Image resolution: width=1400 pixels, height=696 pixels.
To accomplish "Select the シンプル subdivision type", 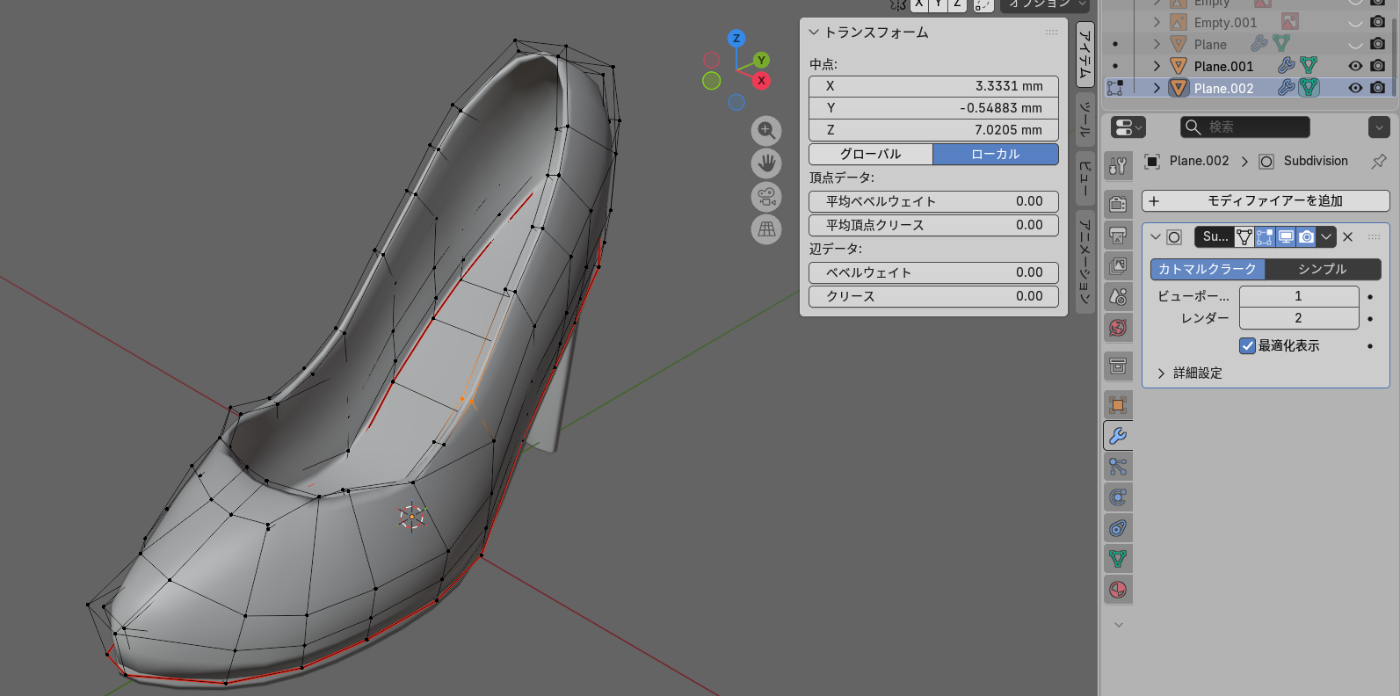I will point(1322,269).
